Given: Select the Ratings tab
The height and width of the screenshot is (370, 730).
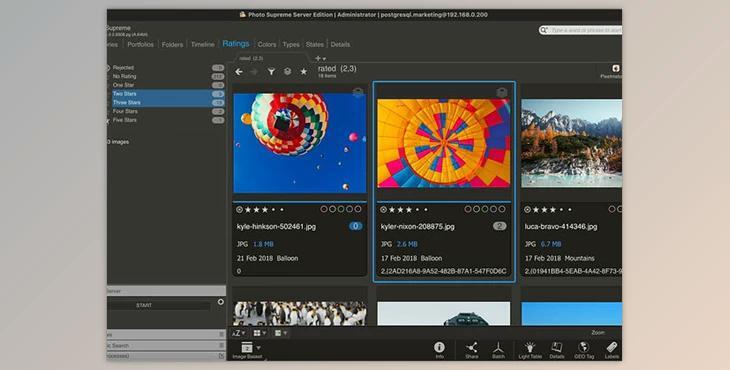Looking at the screenshot, I should click(236, 44).
